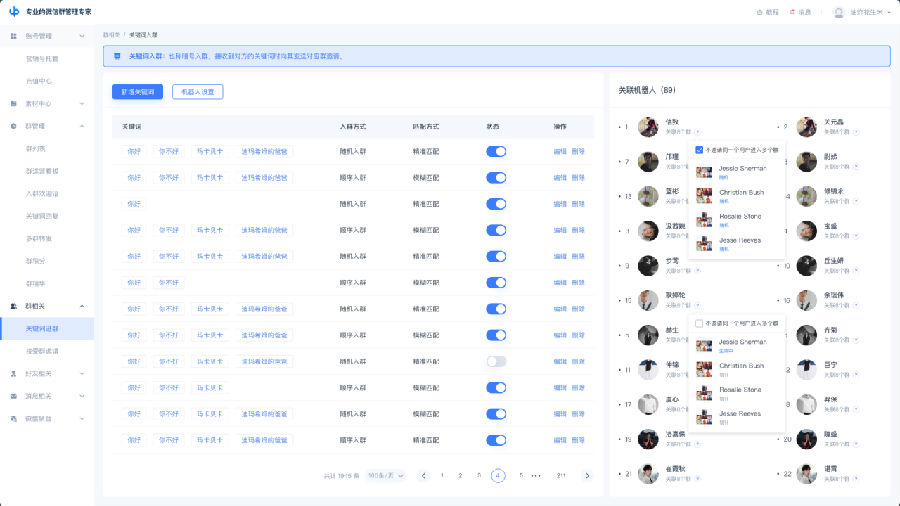Screen dimensions: 900x506
Task: Open the 教程 tutorial icon in header
Action: tap(759, 12)
